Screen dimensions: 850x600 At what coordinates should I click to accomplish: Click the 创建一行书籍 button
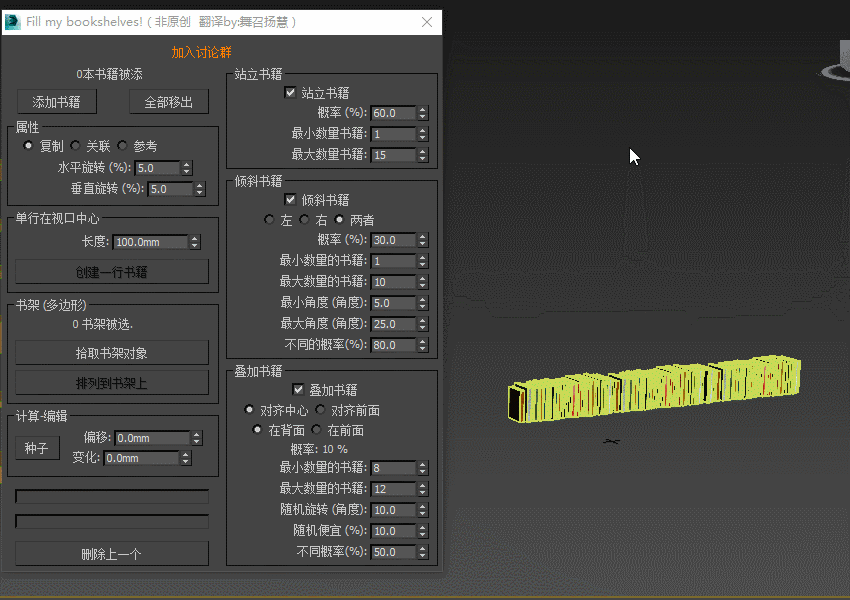[x=111, y=271]
